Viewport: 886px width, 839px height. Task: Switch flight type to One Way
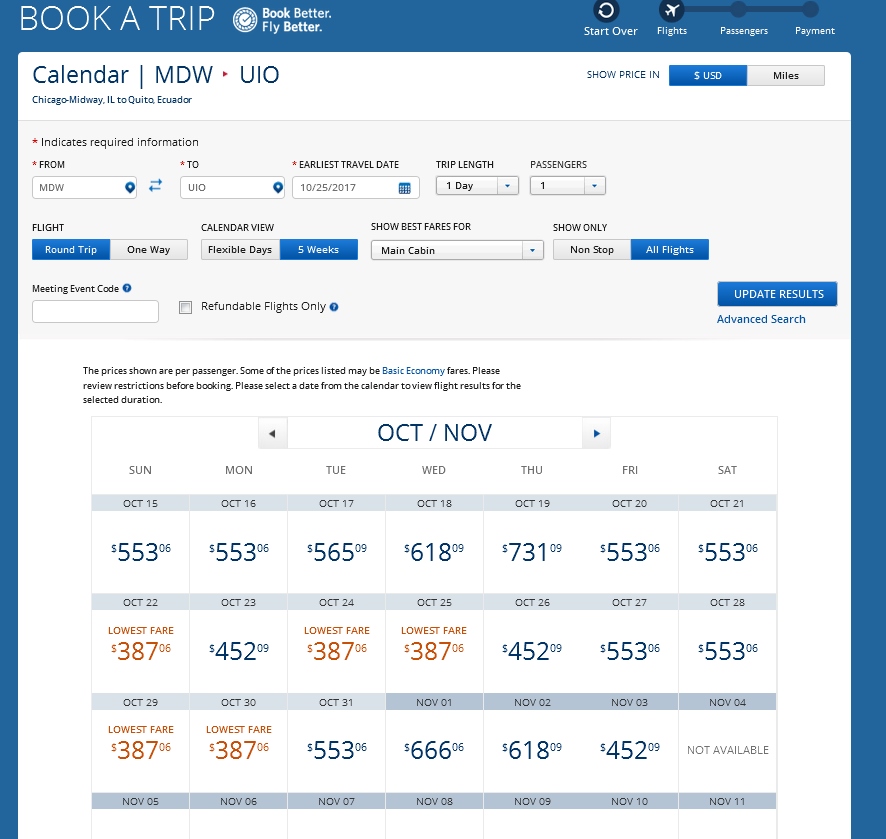149,250
